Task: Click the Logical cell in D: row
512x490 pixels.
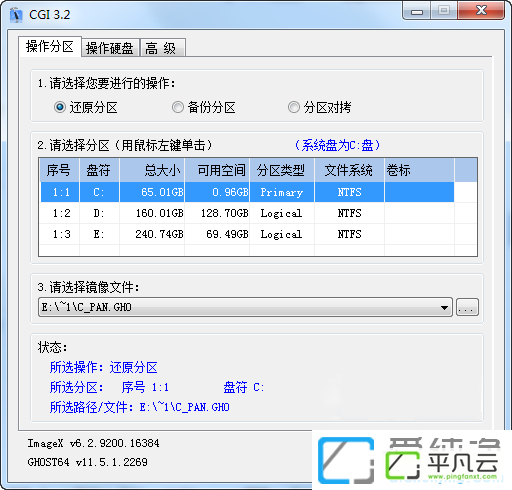Action: [x=281, y=213]
